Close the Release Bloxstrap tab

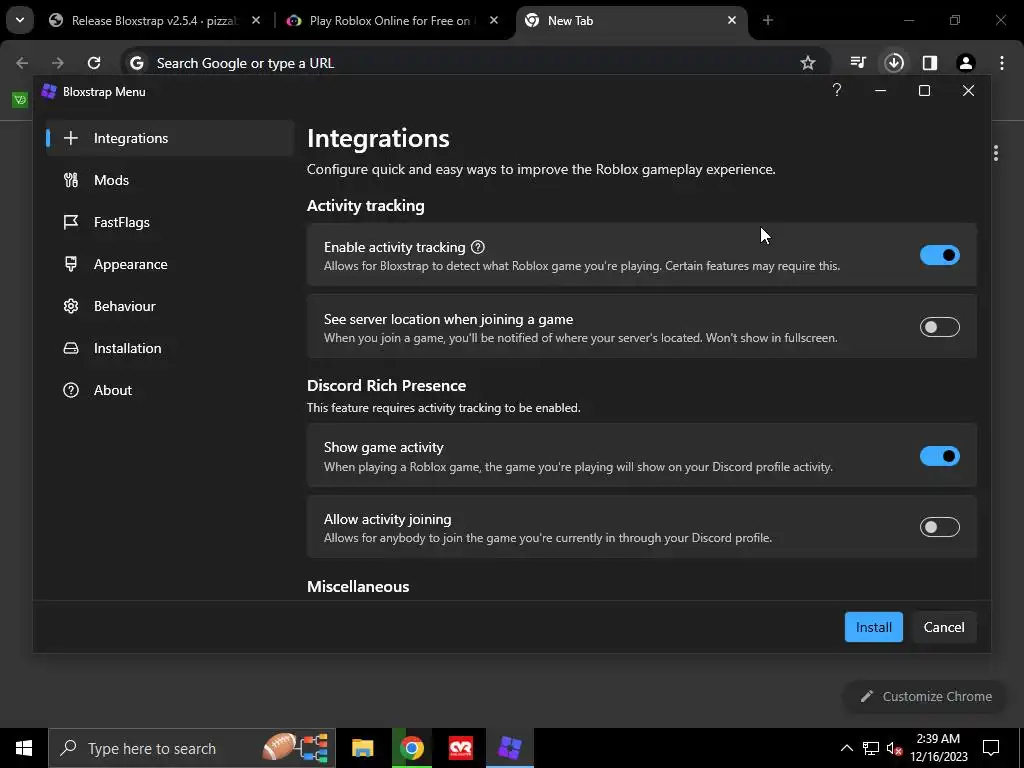point(256,20)
